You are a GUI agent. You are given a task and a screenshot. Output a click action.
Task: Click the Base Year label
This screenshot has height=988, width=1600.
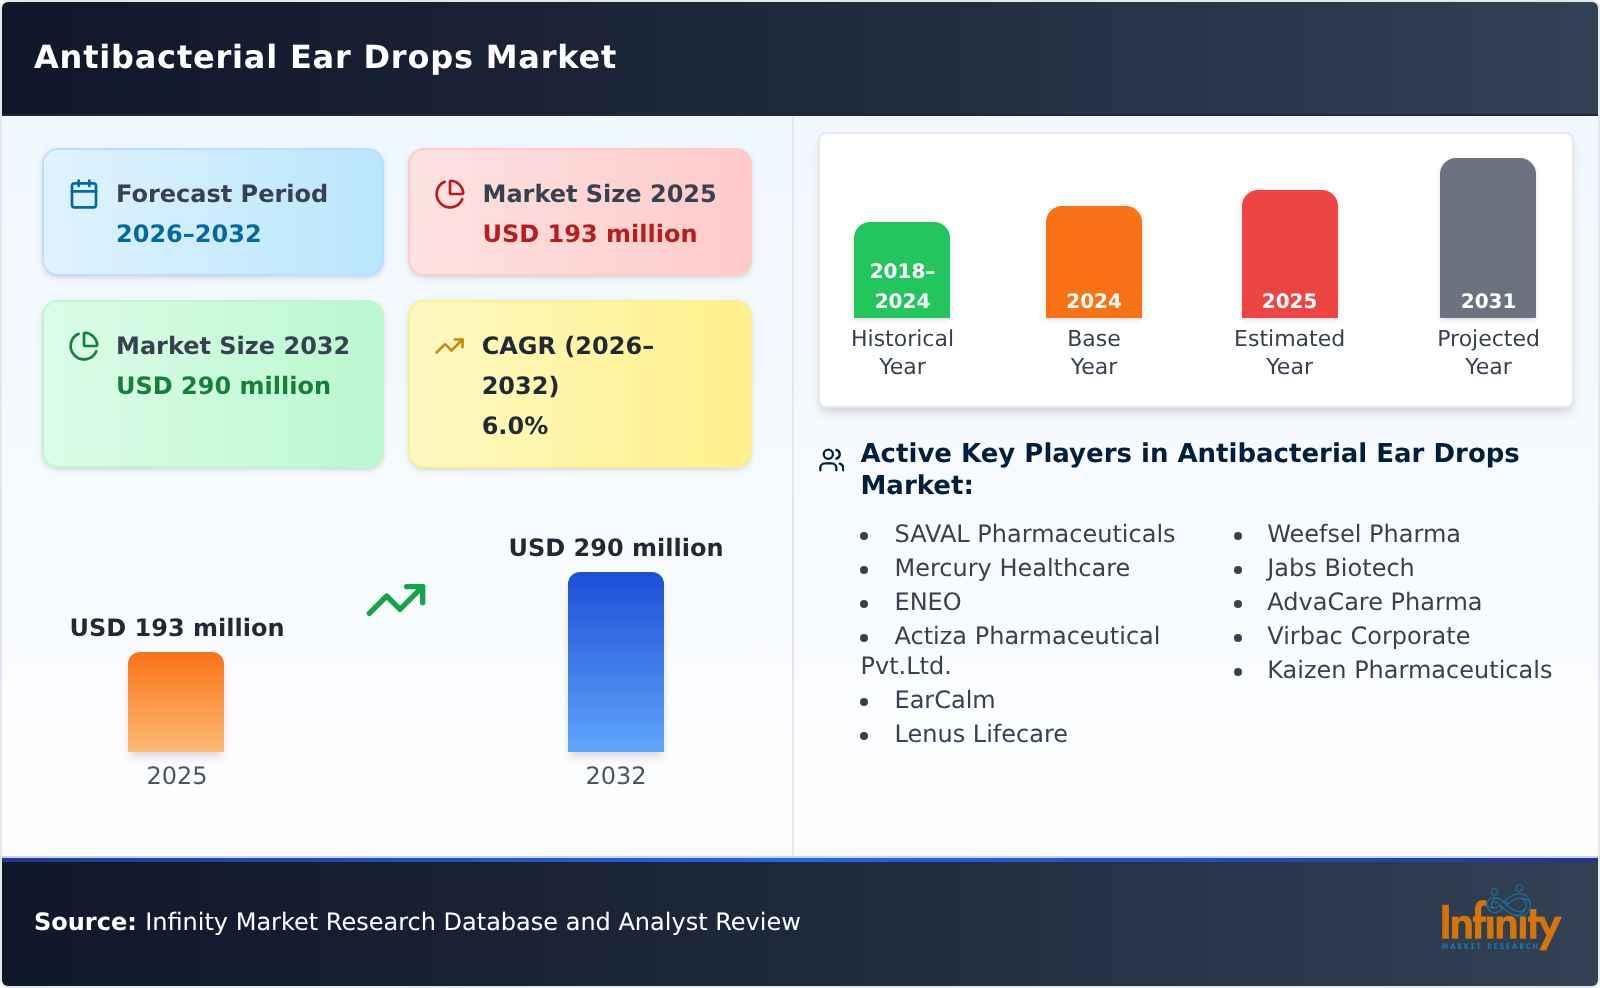(x=1094, y=352)
